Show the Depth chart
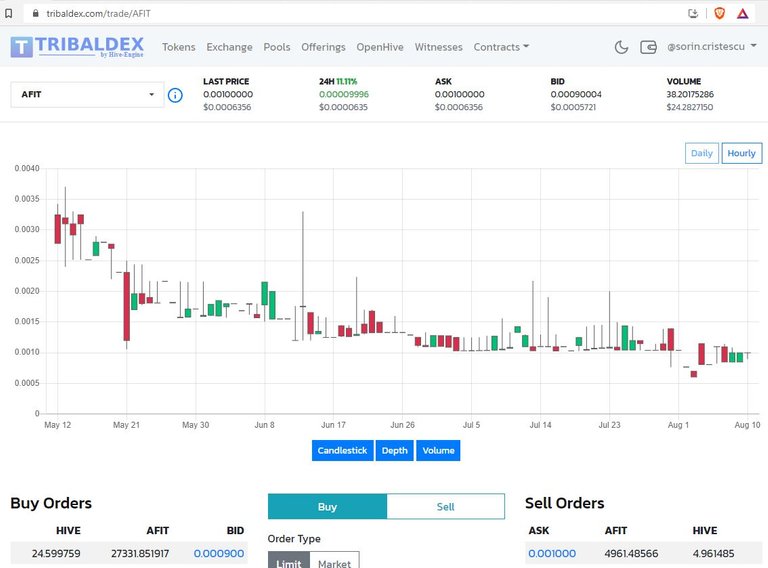Screen dimensions: 768x568 [394, 450]
